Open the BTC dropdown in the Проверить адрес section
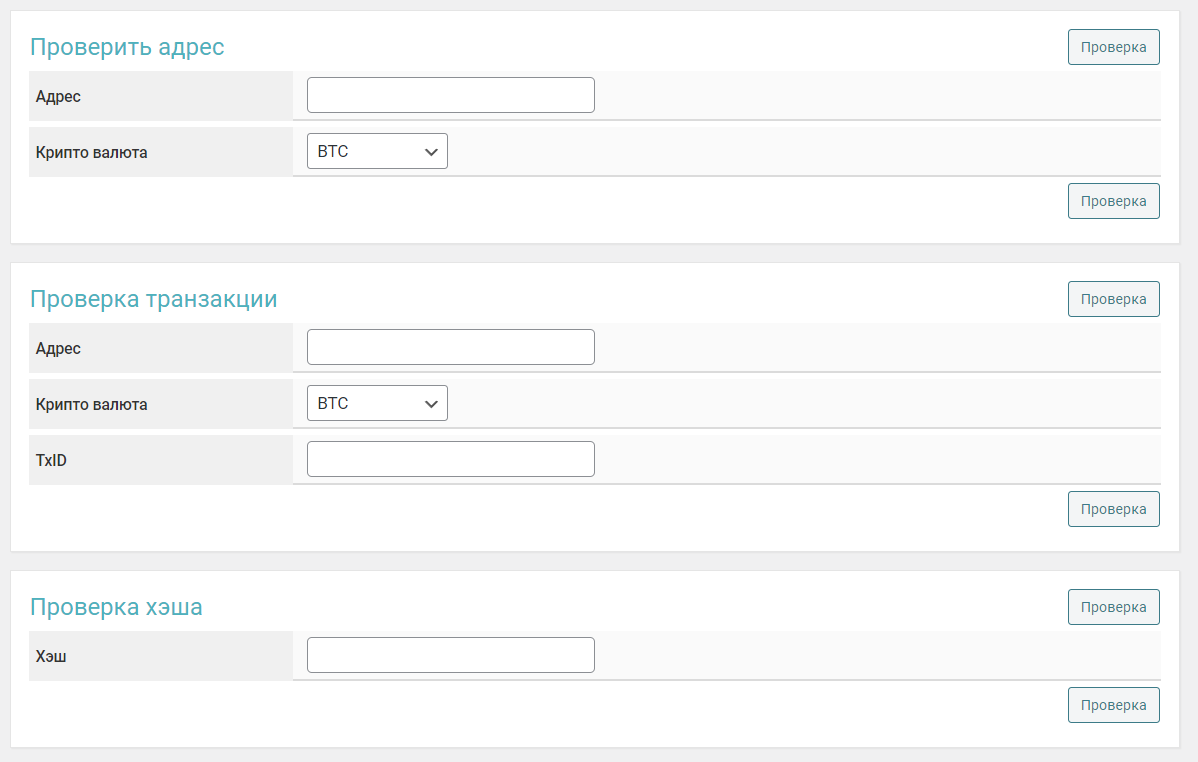This screenshot has height=762, width=1198. 377,151
